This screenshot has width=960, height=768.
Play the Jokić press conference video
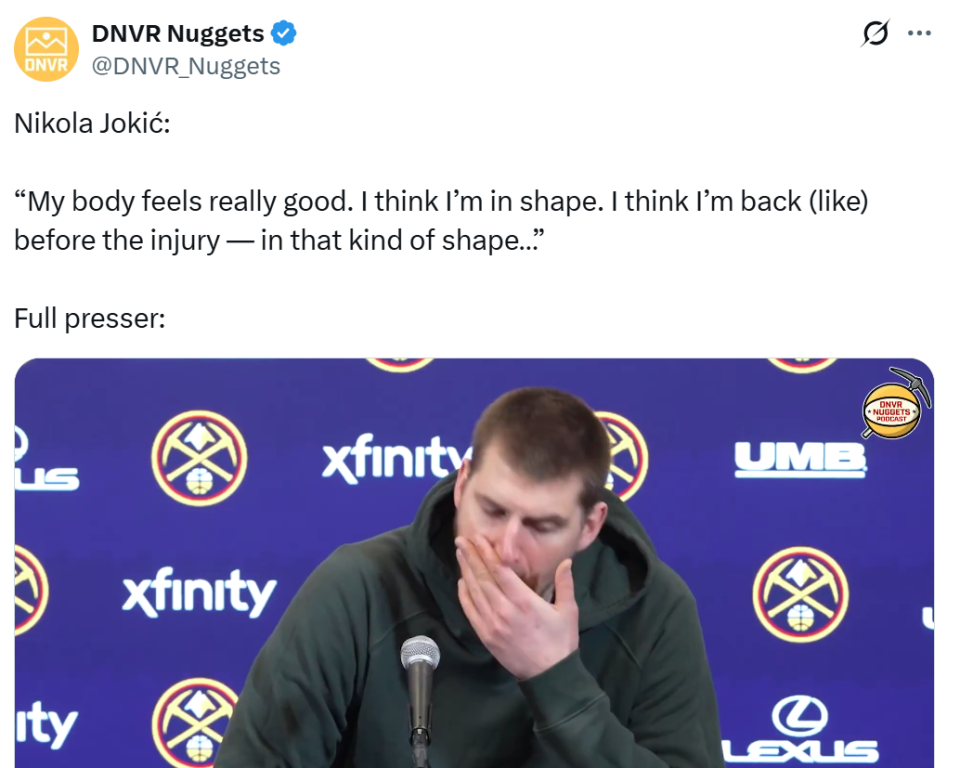pyautogui.click(x=474, y=563)
